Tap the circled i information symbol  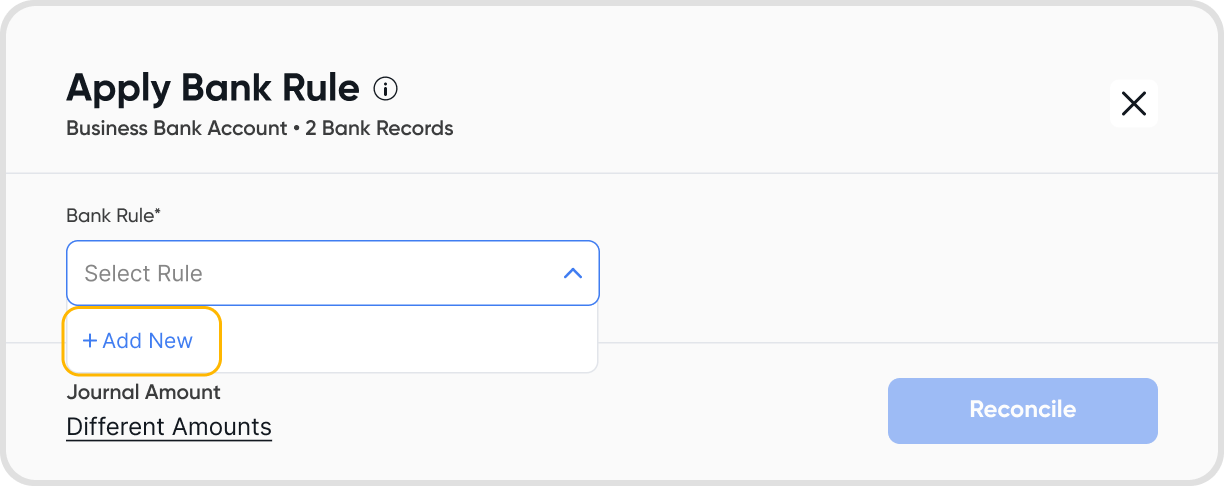click(x=386, y=89)
